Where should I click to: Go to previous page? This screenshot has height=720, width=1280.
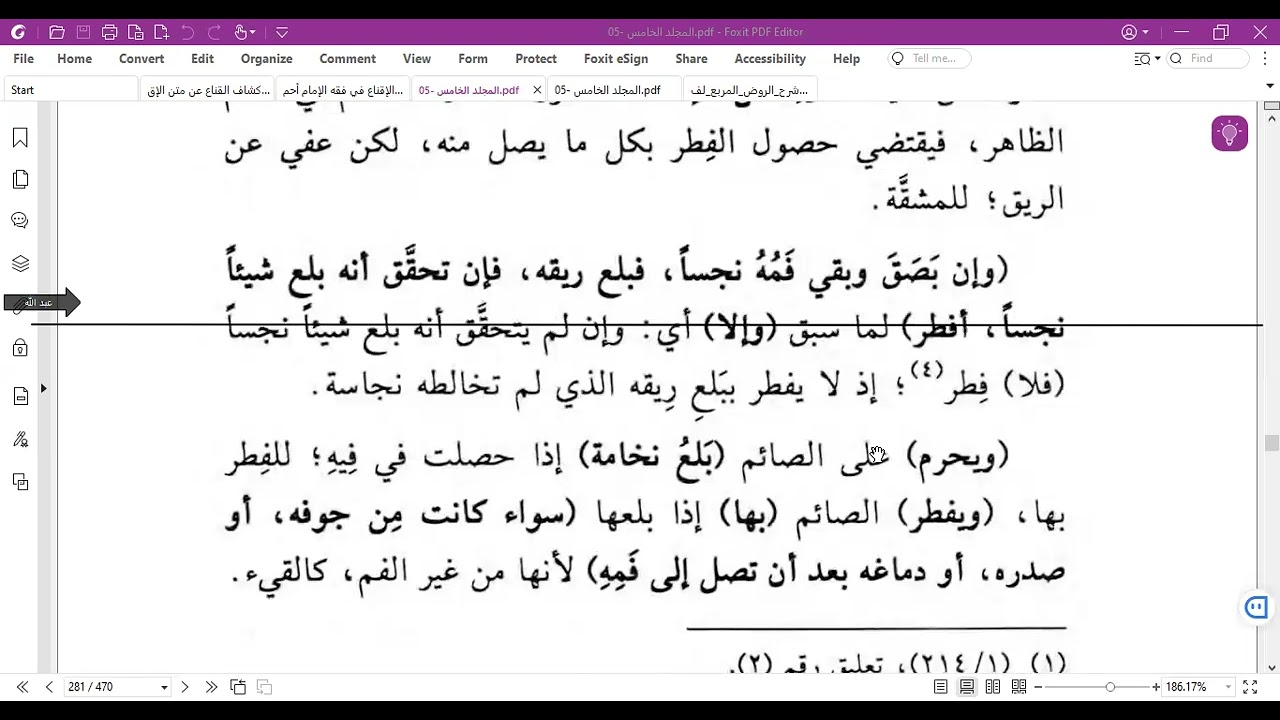coord(49,687)
